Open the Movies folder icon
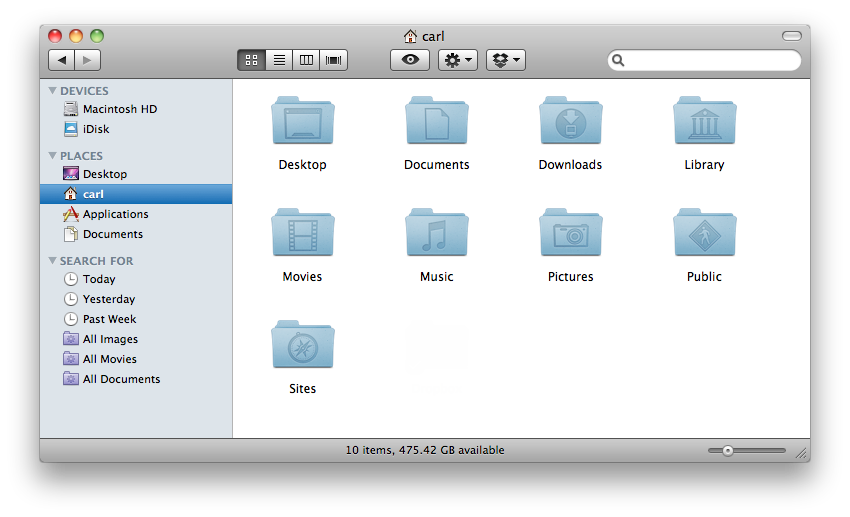850x517 pixels. (302, 232)
